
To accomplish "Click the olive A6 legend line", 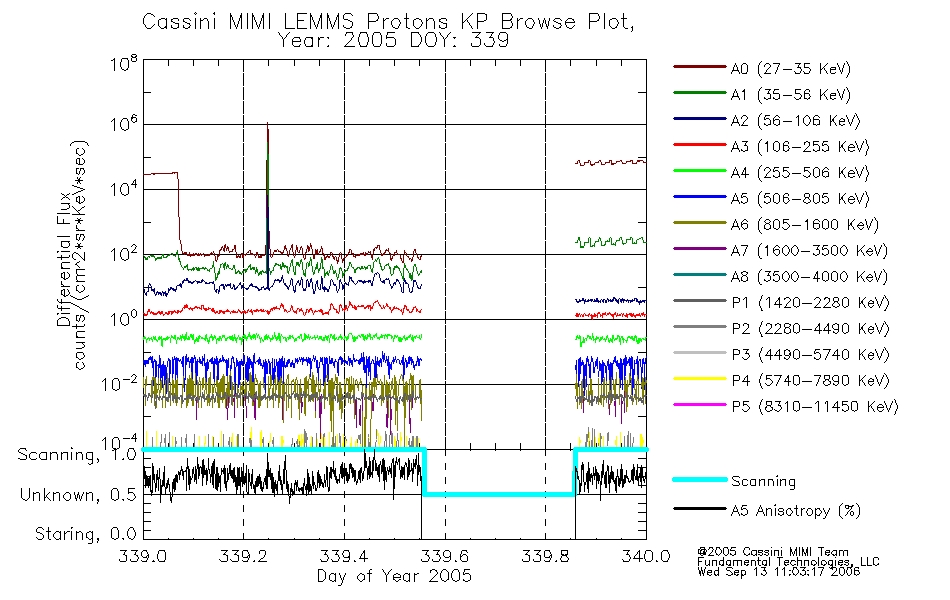I will (700, 223).
